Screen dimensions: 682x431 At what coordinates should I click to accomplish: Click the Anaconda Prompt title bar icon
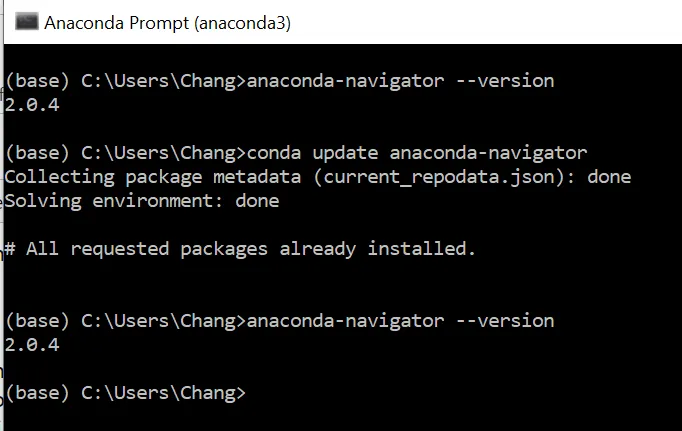pos(28,21)
